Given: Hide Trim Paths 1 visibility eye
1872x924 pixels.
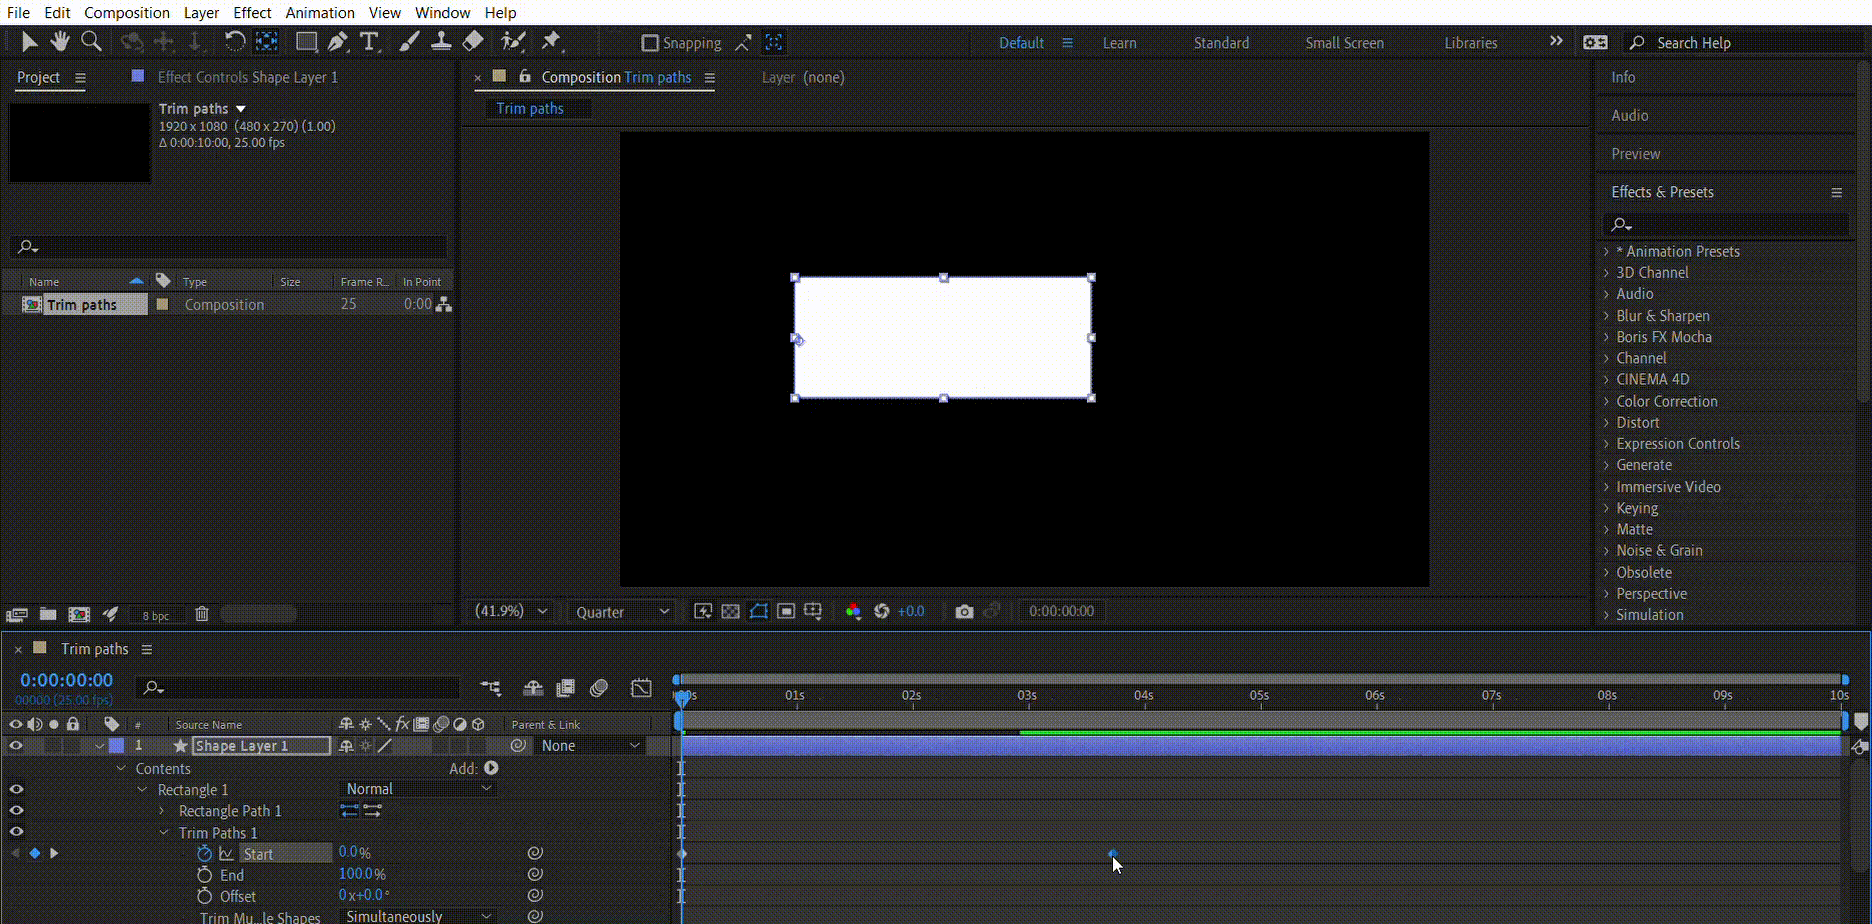Looking at the screenshot, I should click(16, 832).
